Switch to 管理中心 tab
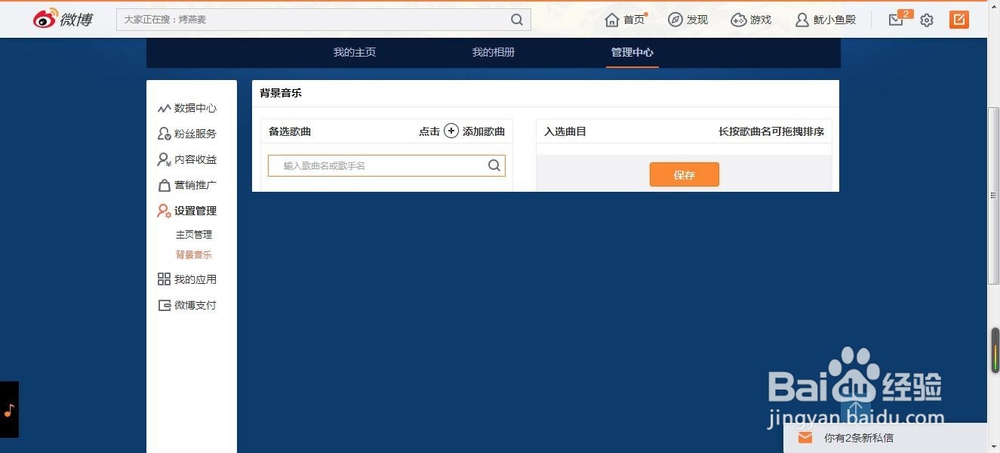The image size is (1000, 453). 632,52
